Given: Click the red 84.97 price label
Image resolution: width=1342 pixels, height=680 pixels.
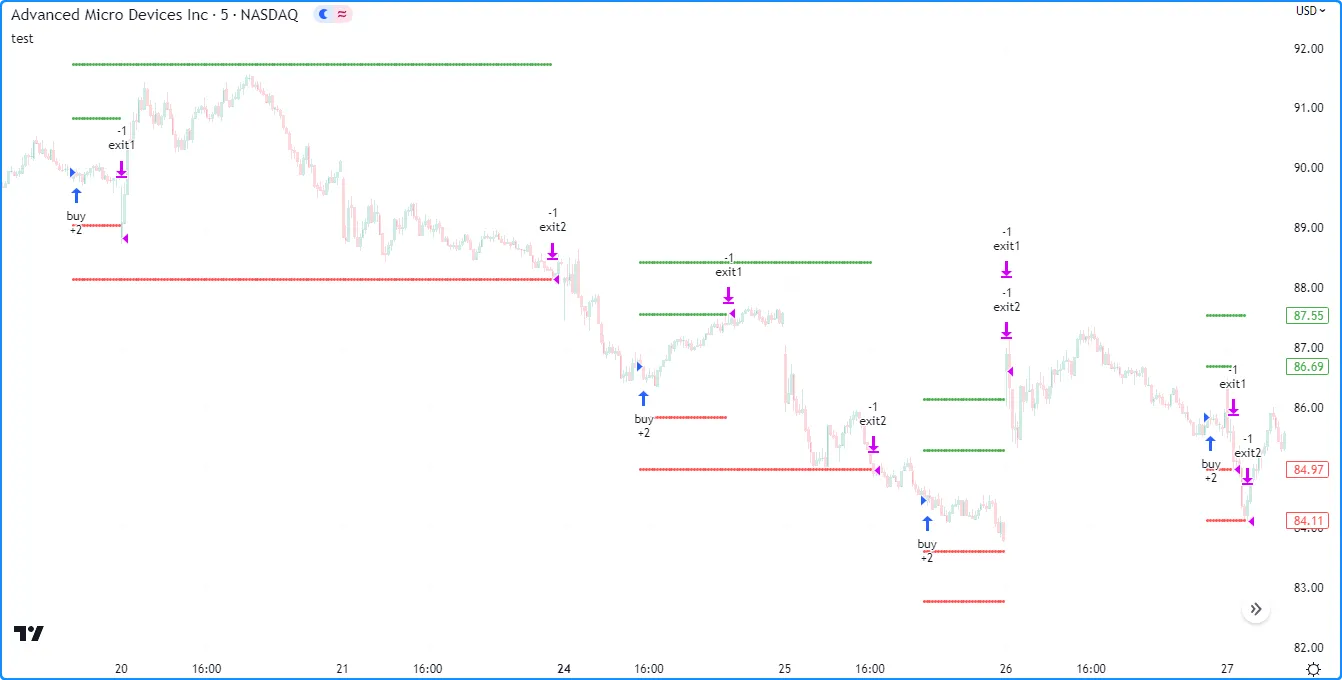Looking at the screenshot, I should [1308, 469].
